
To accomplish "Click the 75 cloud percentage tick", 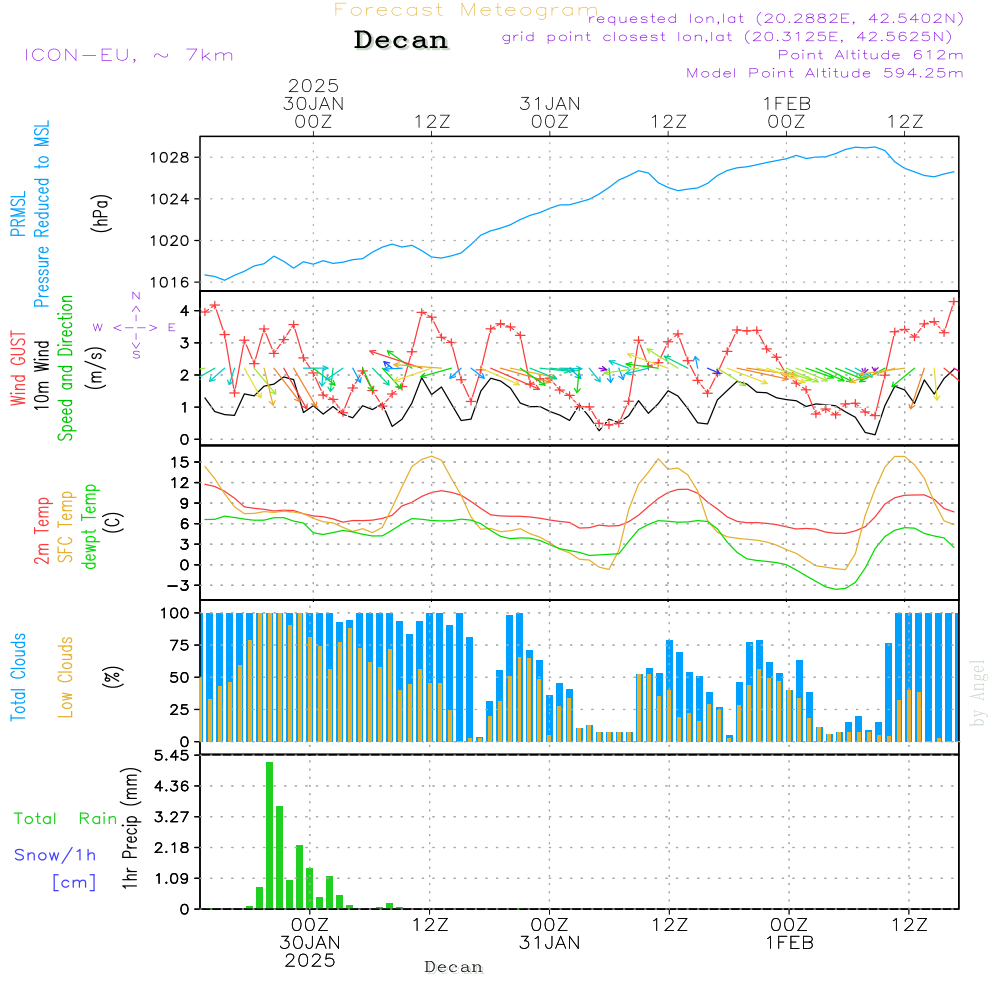I will point(180,645).
